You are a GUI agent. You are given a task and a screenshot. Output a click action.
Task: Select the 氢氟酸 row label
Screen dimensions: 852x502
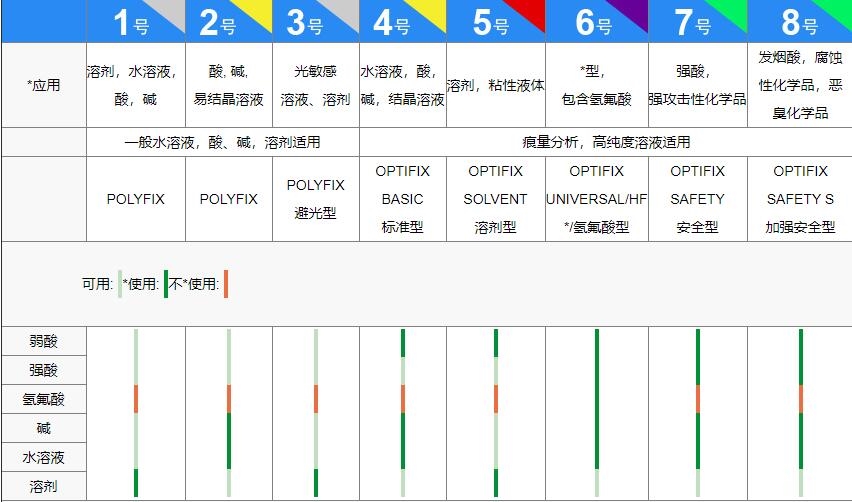[x=43, y=399]
